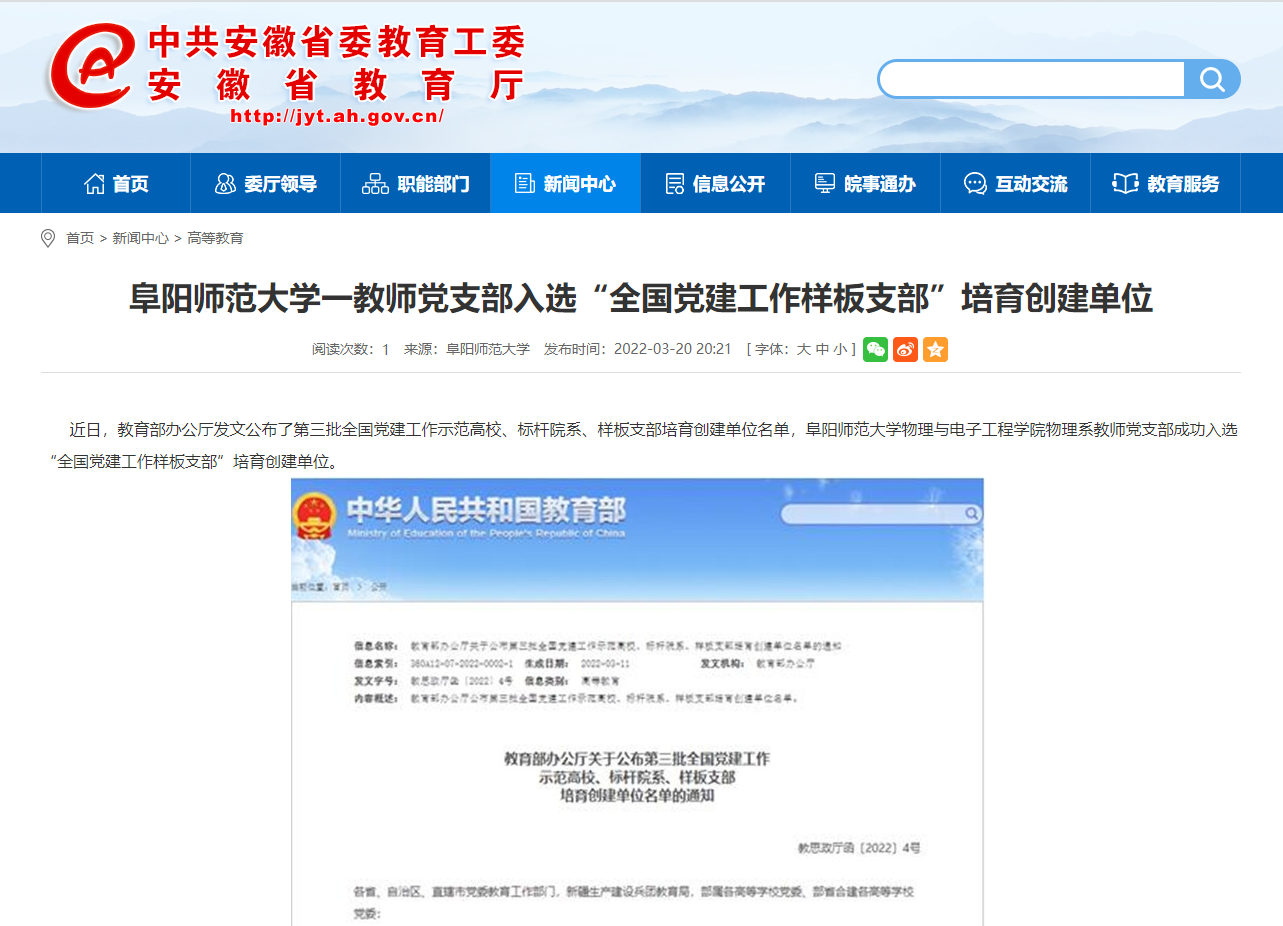This screenshot has width=1283, height=926.
Task: Click the red site logo emblem
Action: tap(92, 66)
